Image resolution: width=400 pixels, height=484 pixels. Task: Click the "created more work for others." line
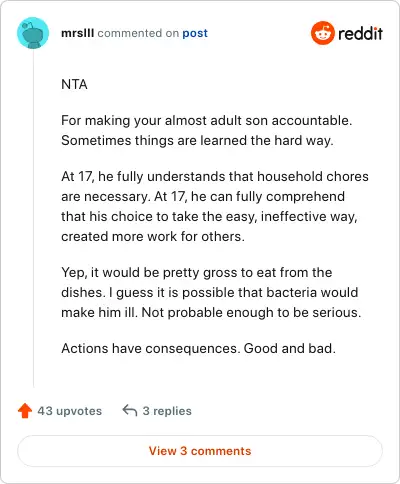(153, 236)
